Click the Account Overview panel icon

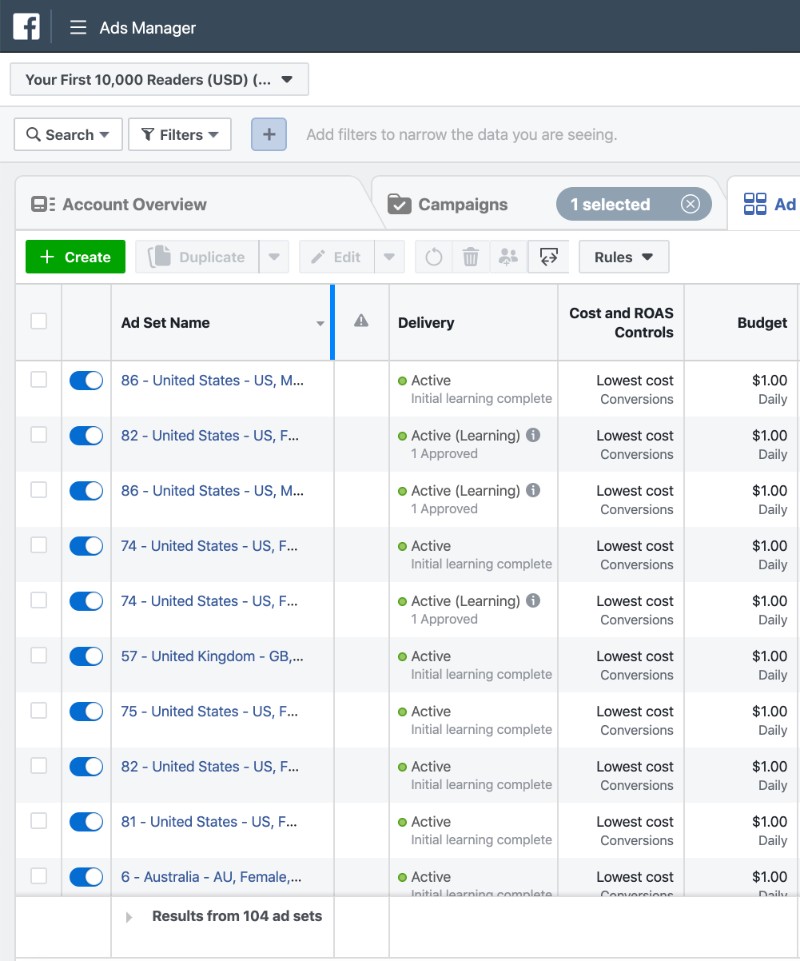tap(43, 204)
